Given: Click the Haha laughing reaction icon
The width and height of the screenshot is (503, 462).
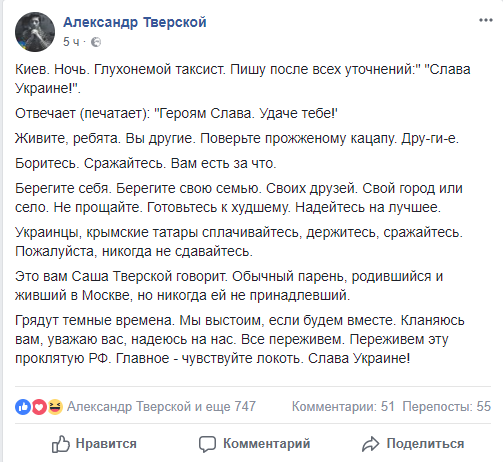Looking at the screenshot, I should [x=55, y=407].
